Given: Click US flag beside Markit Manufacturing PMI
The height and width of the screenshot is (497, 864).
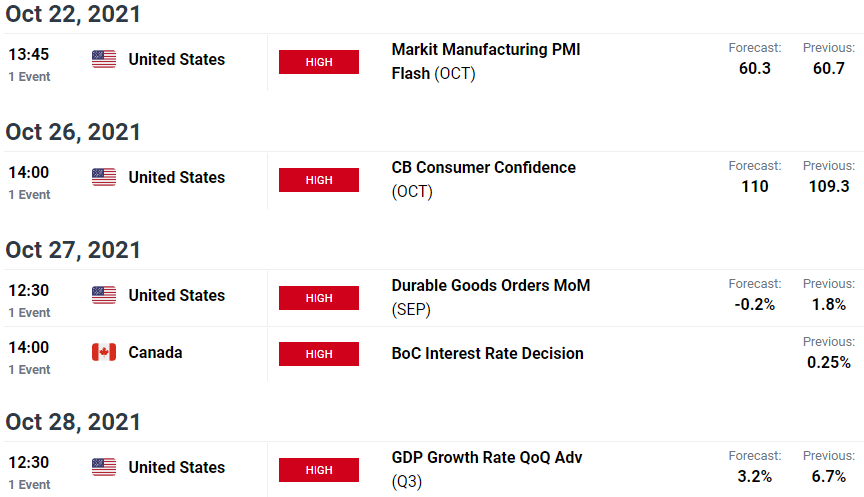Looking at the screenshot, I should pyautogui.click(x=104, y=59).
